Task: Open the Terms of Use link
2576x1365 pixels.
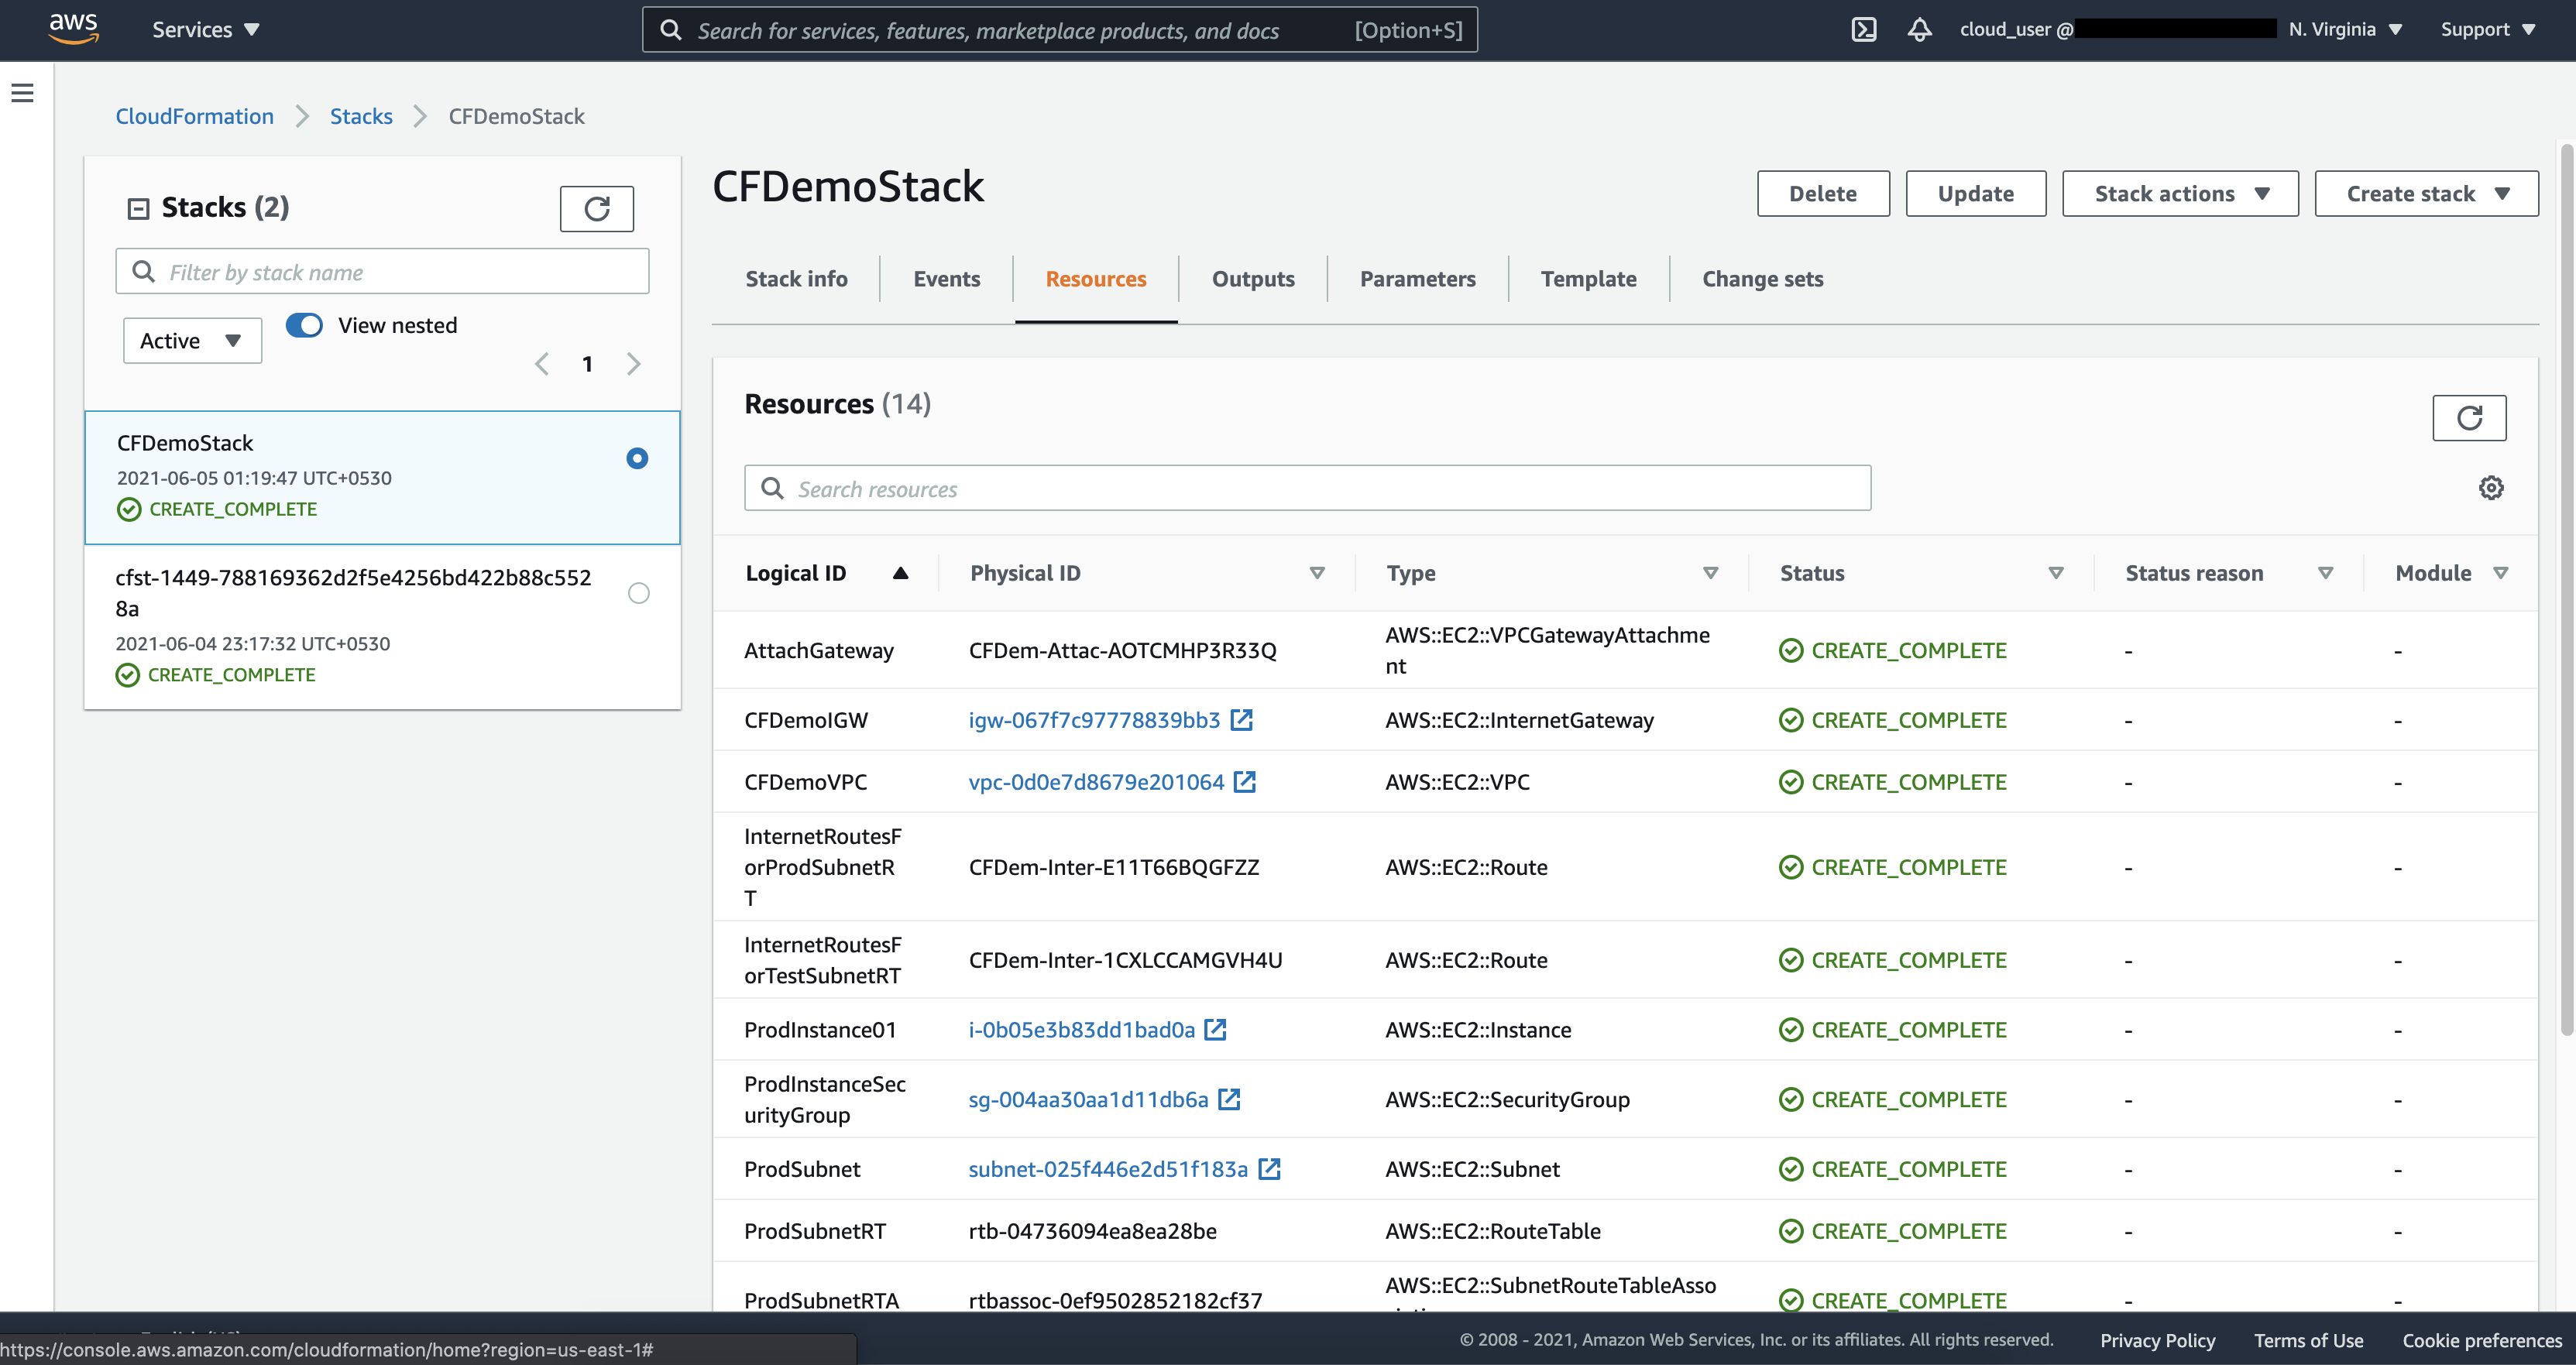Action: point(2308,1340)
